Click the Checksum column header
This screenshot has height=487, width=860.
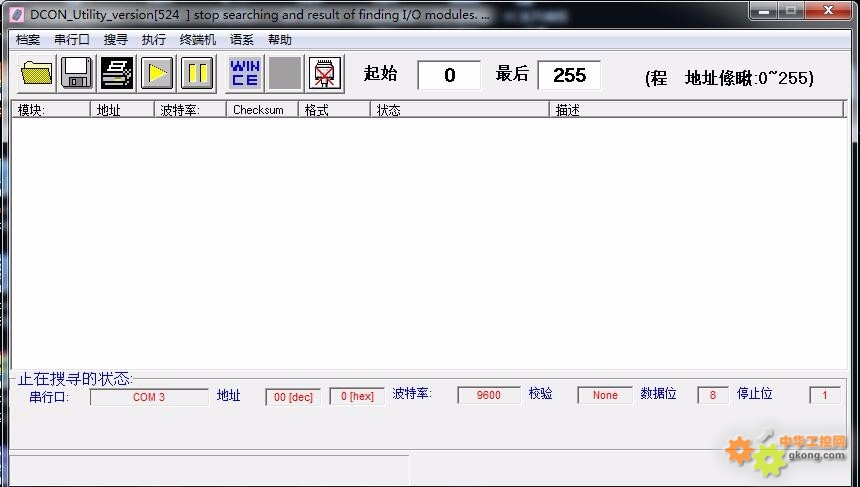pos(262,110)
